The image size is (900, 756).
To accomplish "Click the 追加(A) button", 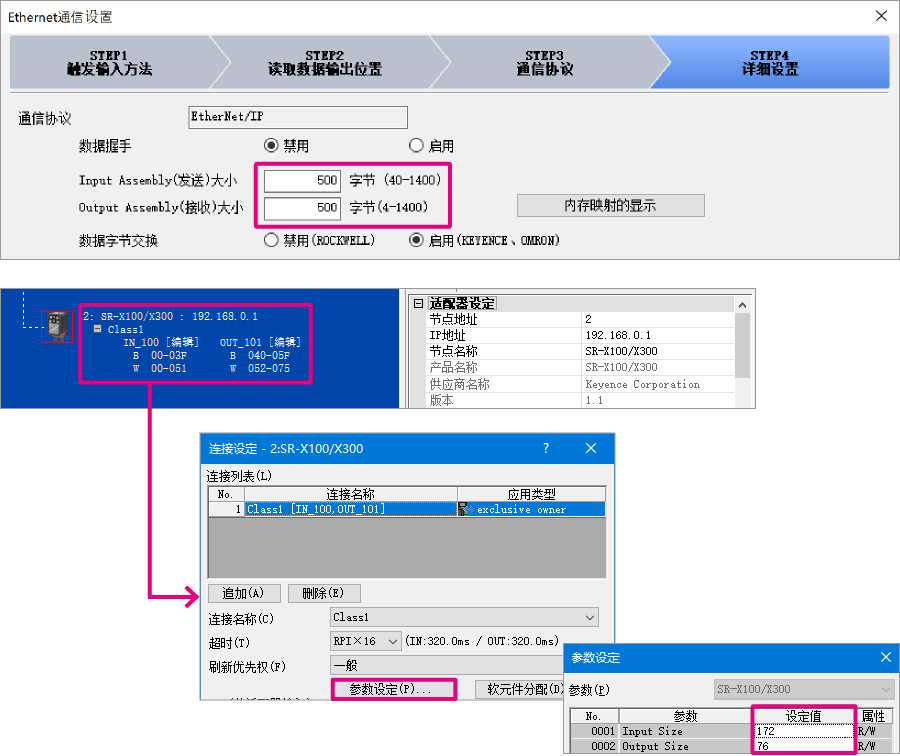I will tap(244, 593).
